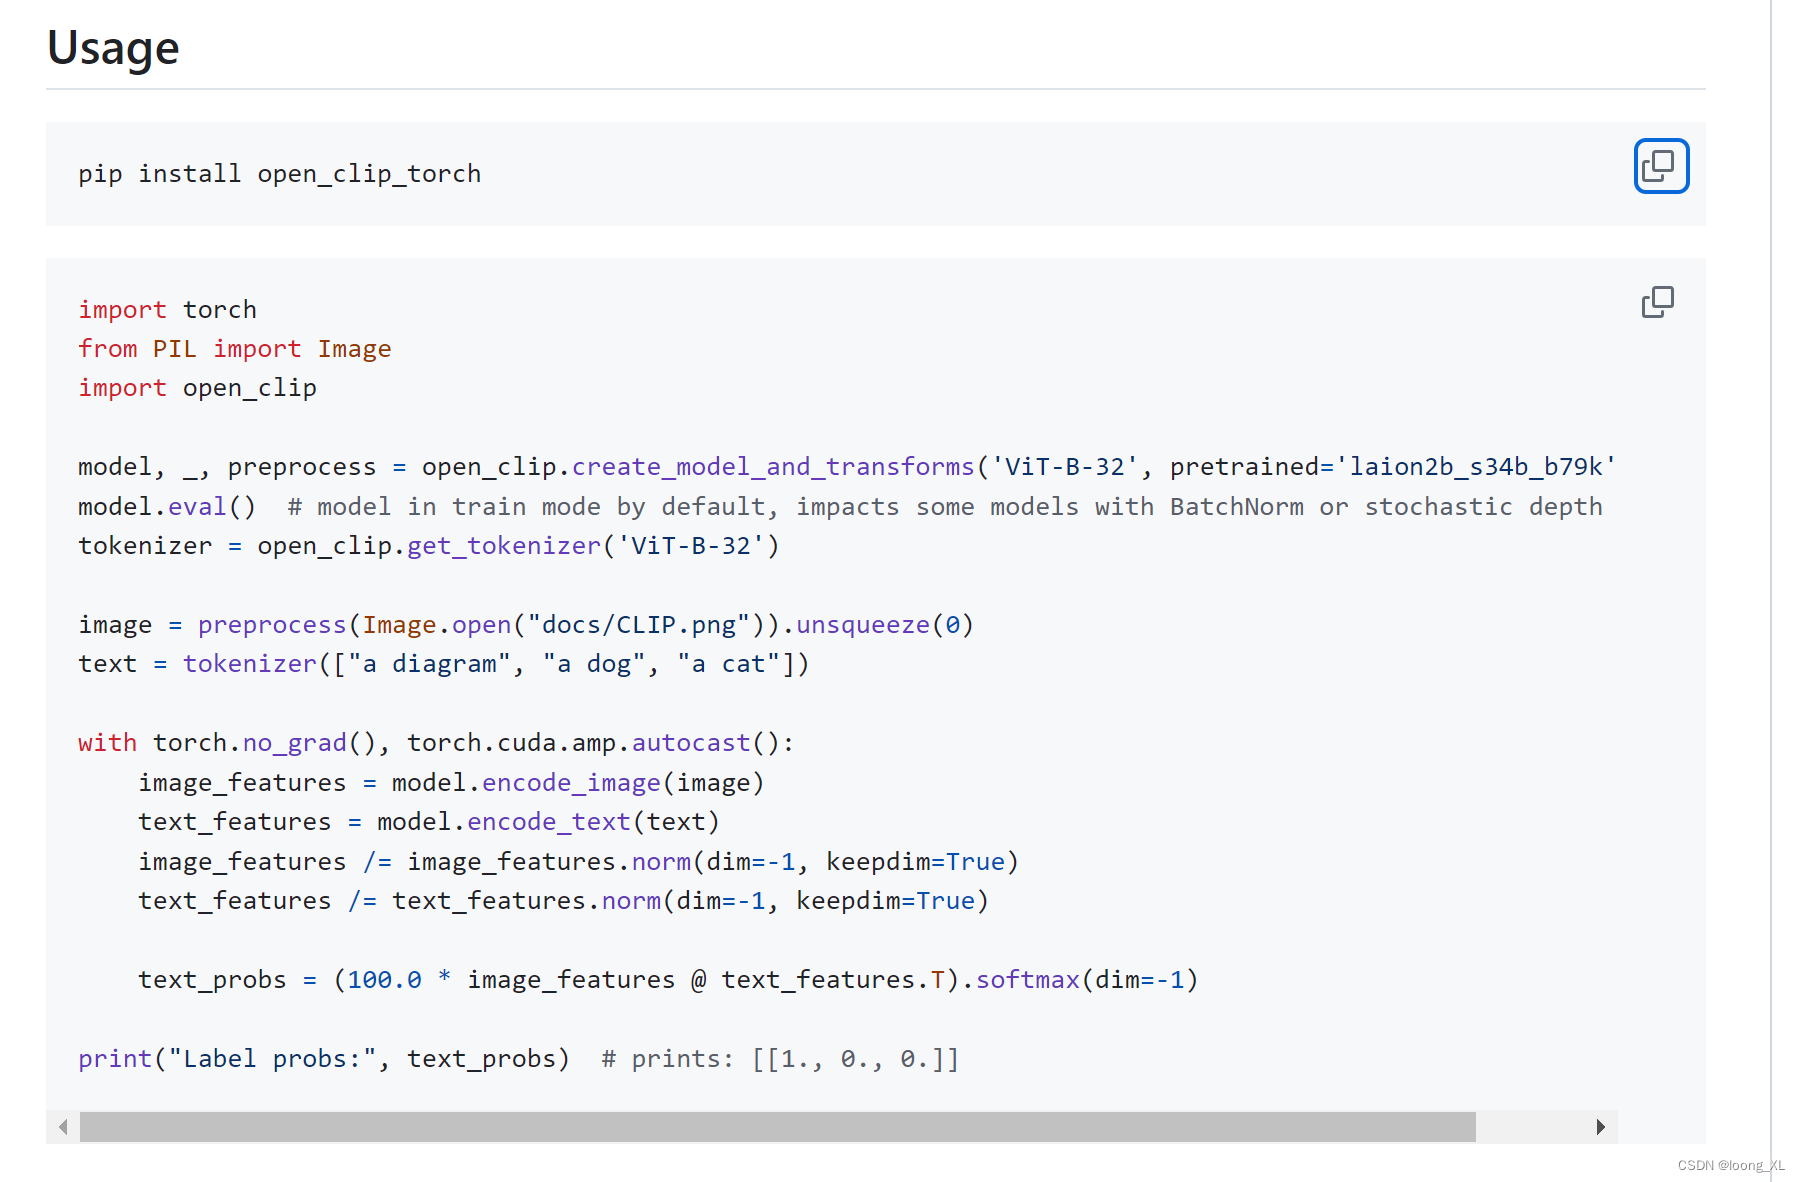This screenshot has width=1800, height=1182.
Task: Click 'model.encode_image(image)'
Action: [x=578, y=783]
